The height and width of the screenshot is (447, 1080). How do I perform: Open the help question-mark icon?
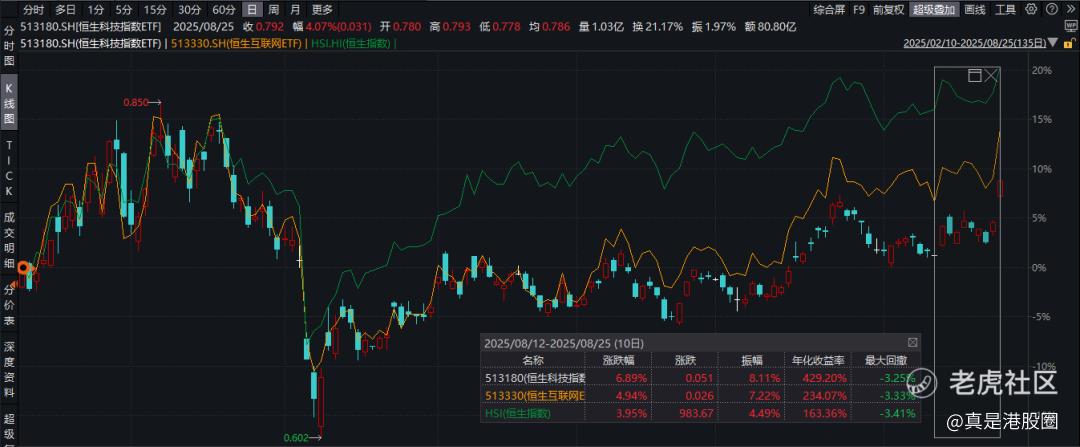point(1051,9)
